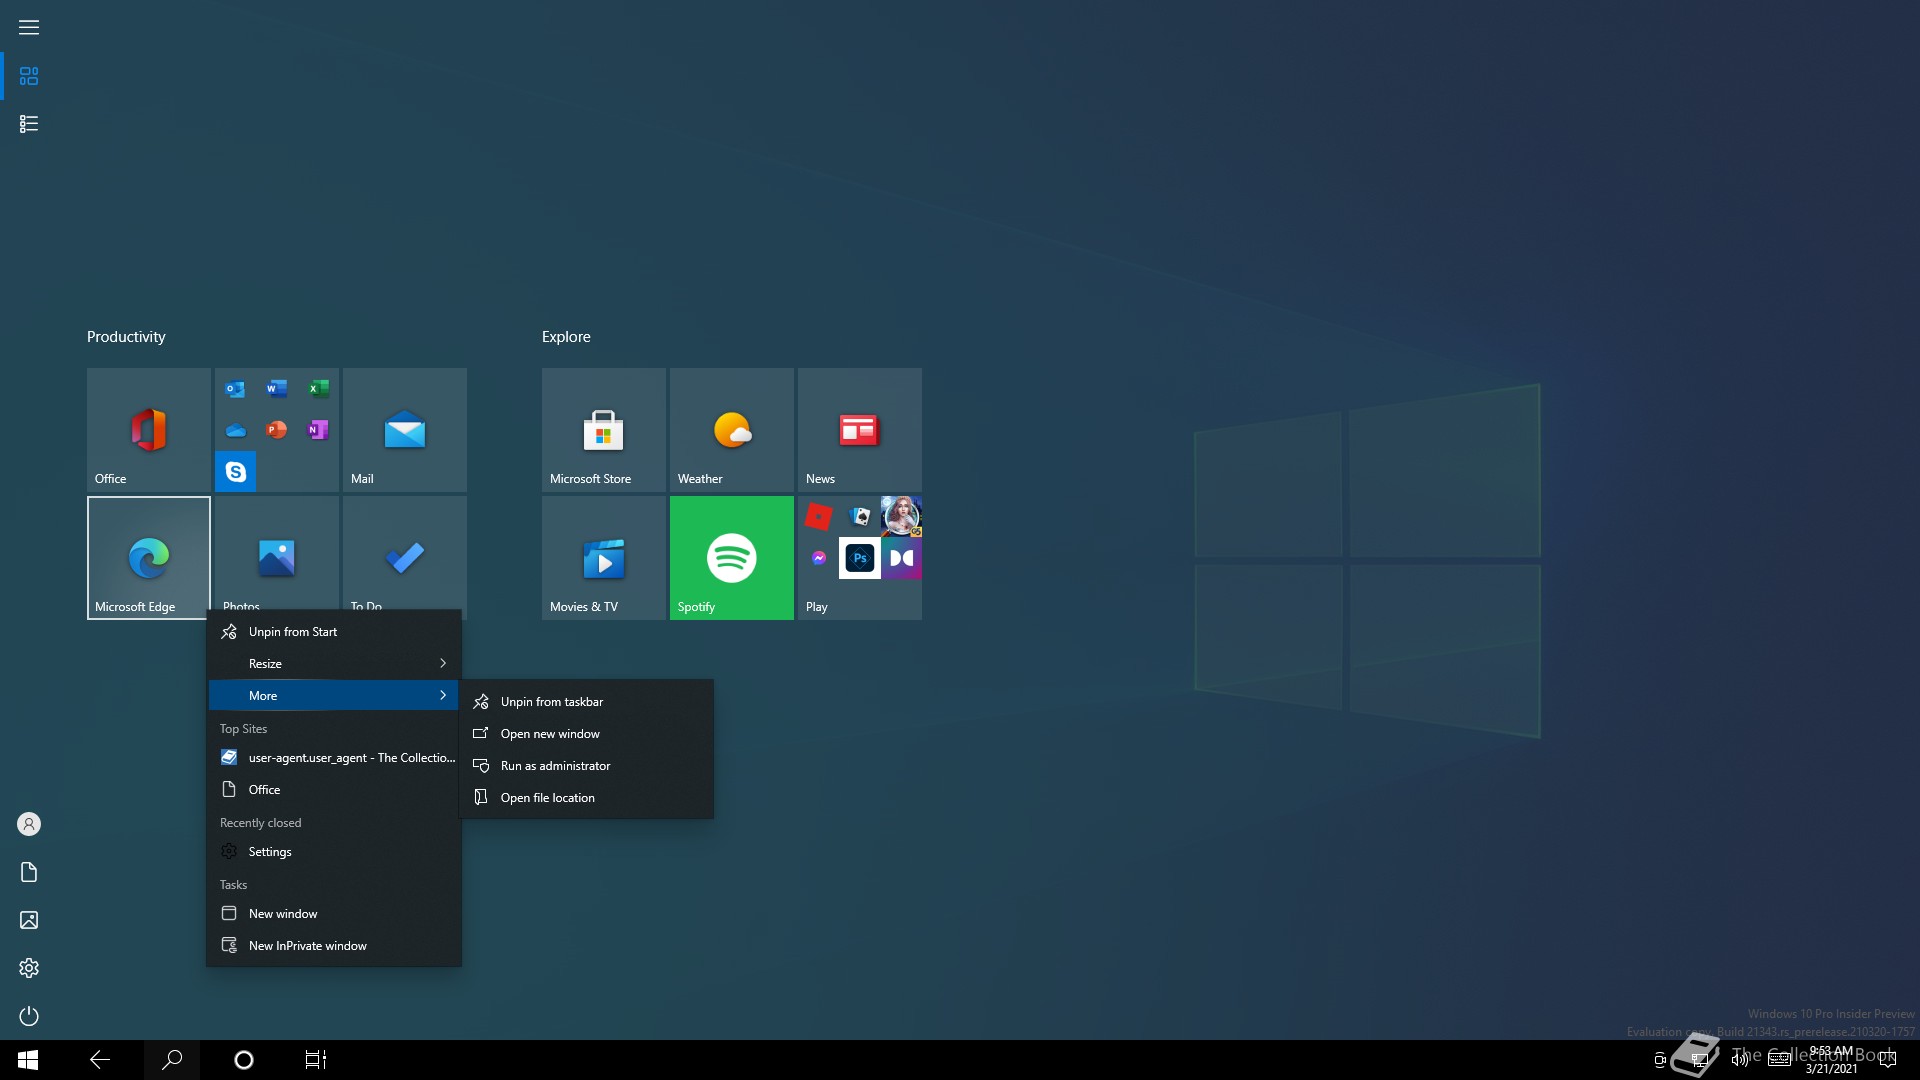
Task: Launch Word from the Office folder tile
Action: pyautogui.click(x=277, y=388)
